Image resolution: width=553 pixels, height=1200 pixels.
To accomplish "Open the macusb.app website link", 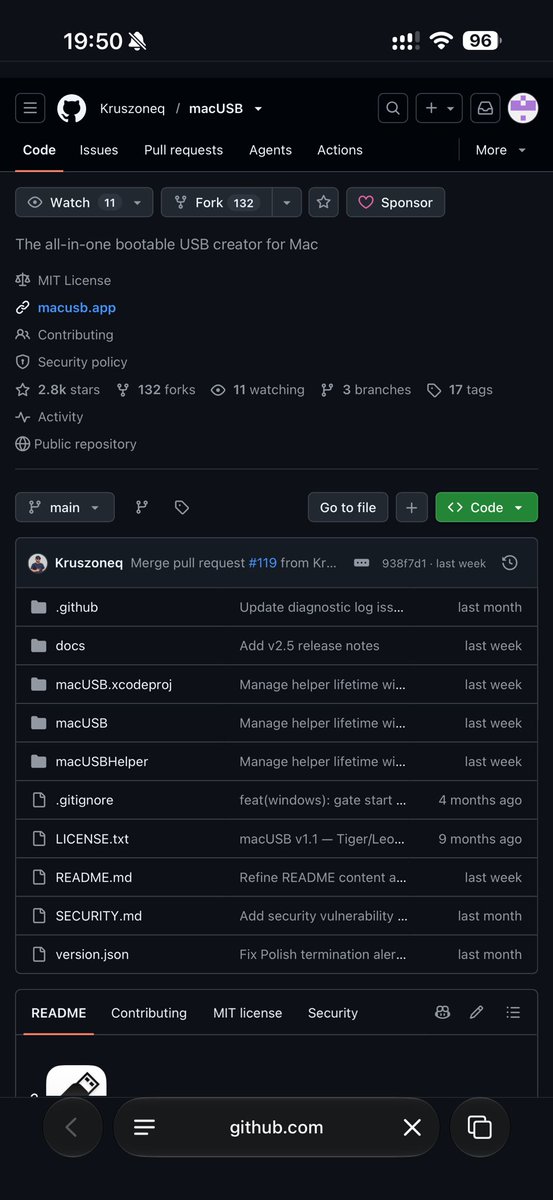I will pyautogui.click(x=77, y=308).
